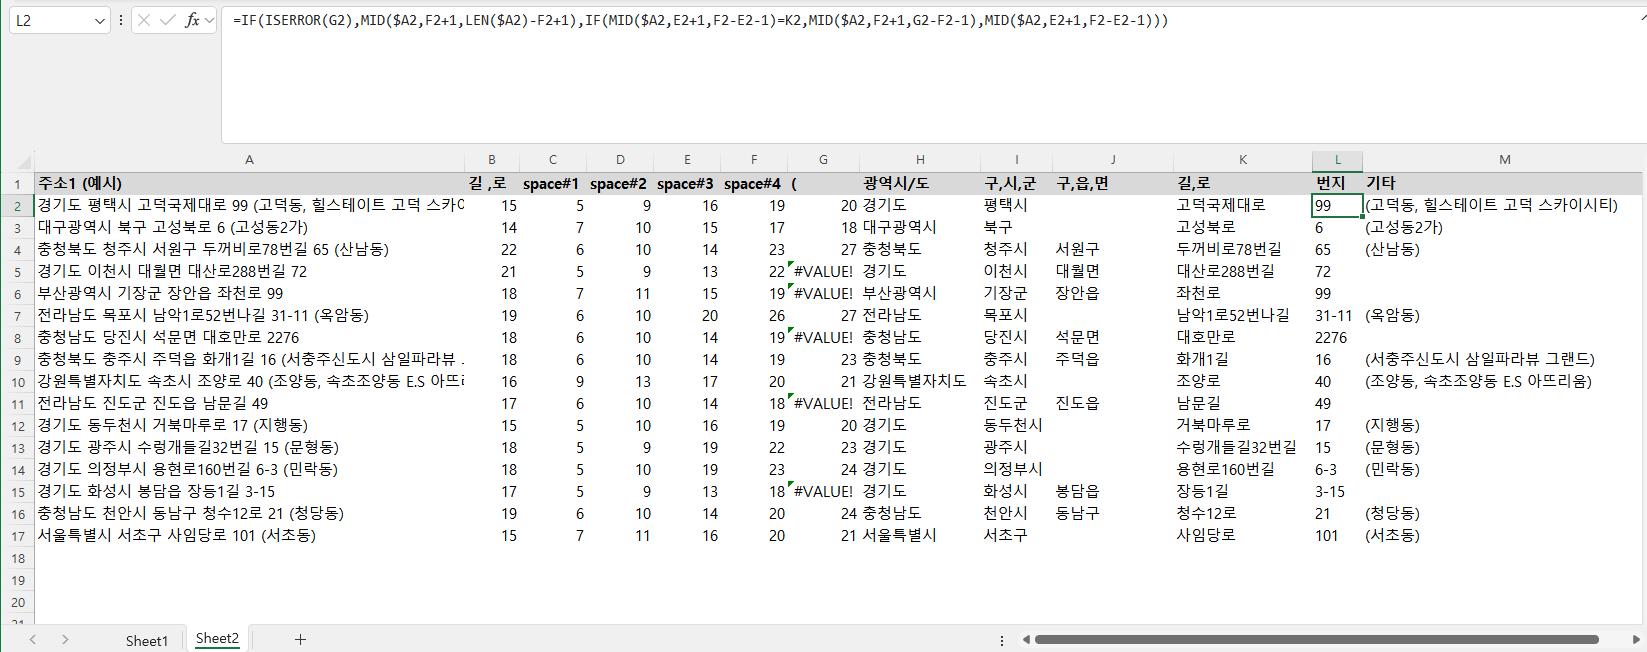
Task: Open the Name Box dropdown arrow
Action: (x=99, y=20)
